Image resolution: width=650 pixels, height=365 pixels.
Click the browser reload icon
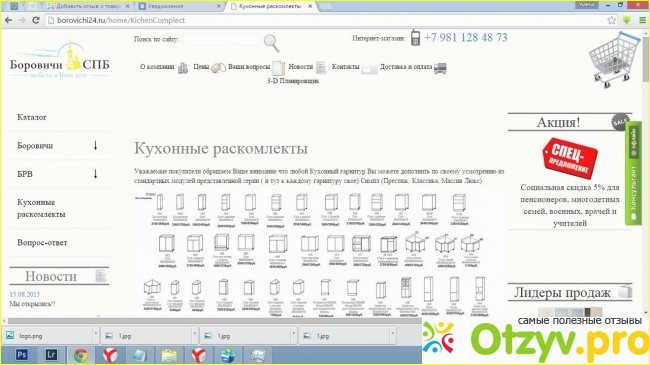[36, 20]
